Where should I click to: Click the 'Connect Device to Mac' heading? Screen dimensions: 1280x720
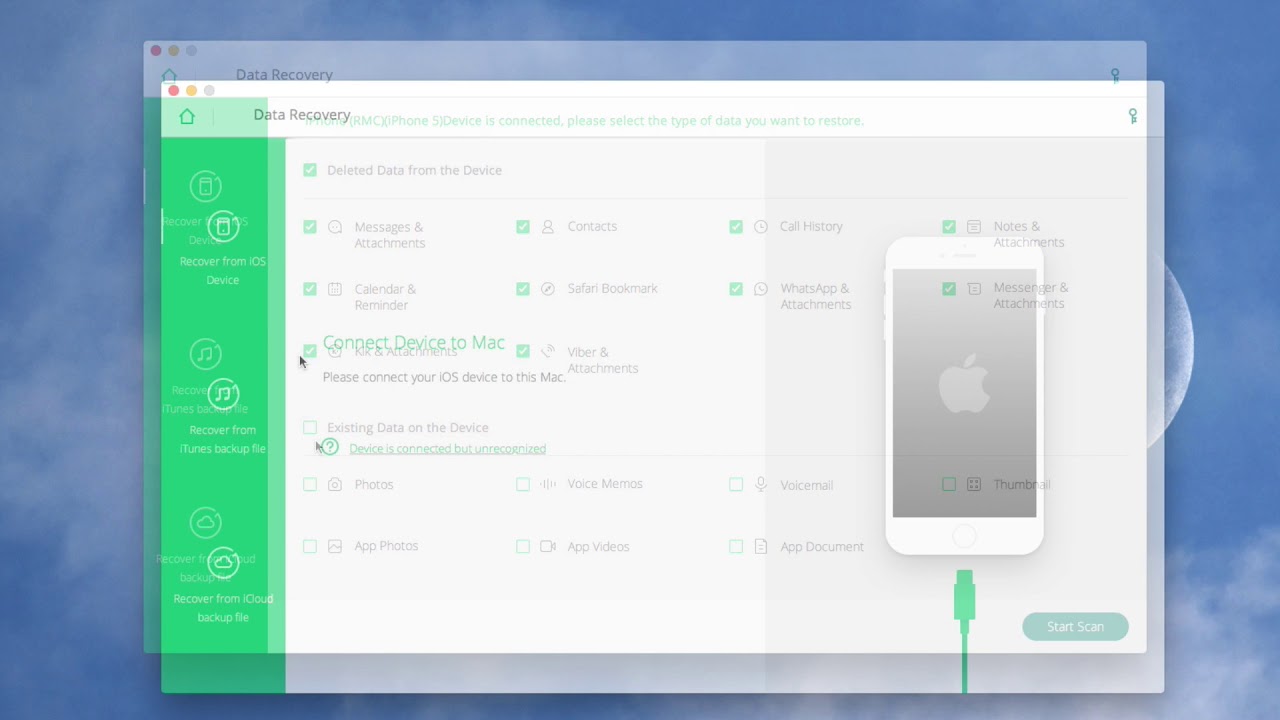pyautogui.click(x=414, y=343)
